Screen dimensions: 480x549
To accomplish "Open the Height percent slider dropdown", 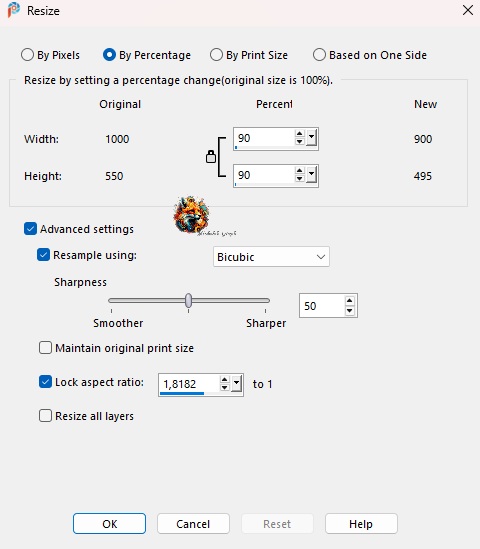I will coord(311,175).
